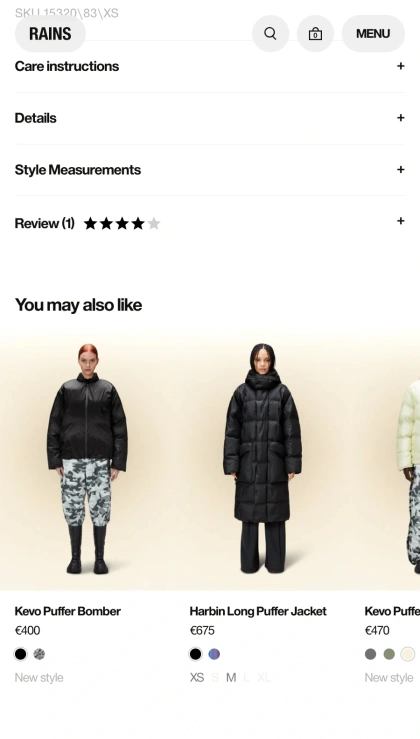Screen dimensions: 420x739
Task: Open the search icon in header
Action: pyautogui.click(x=270, y=33)
